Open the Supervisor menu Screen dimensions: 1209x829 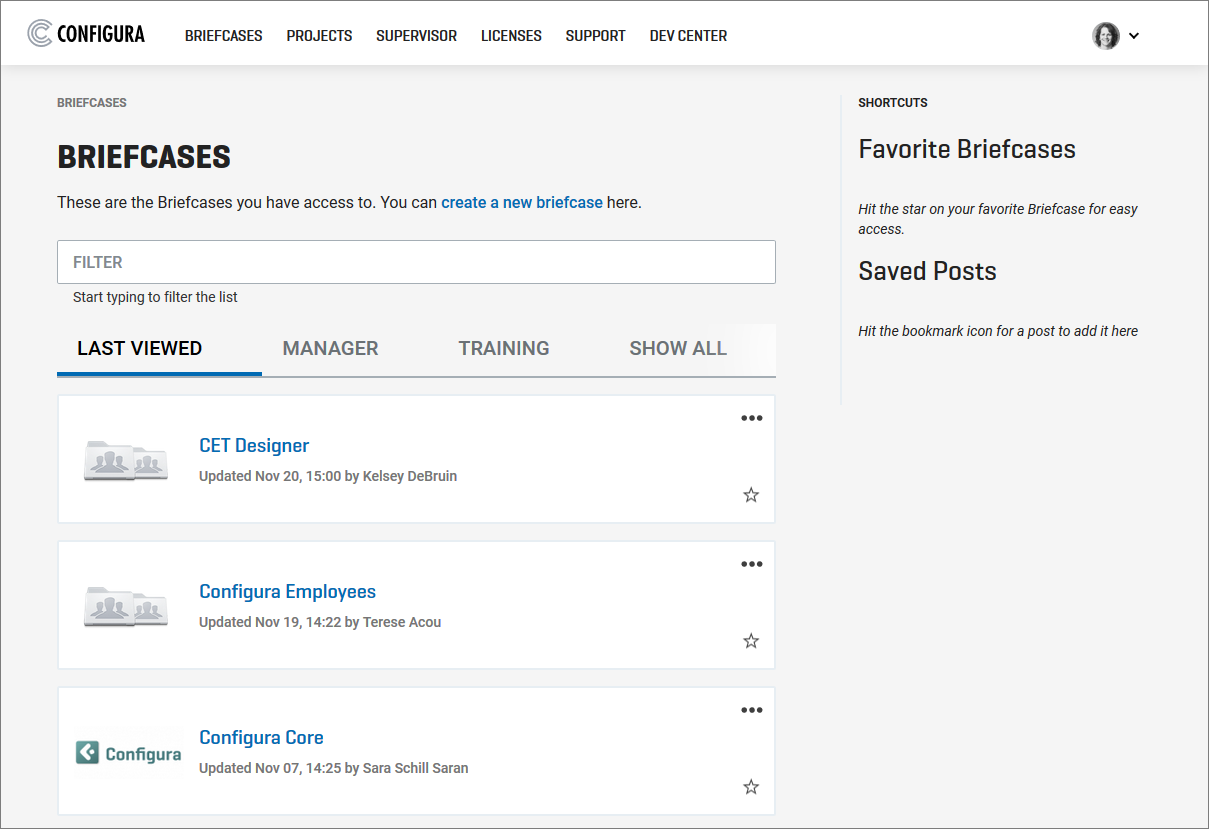(x=416, y=36)
